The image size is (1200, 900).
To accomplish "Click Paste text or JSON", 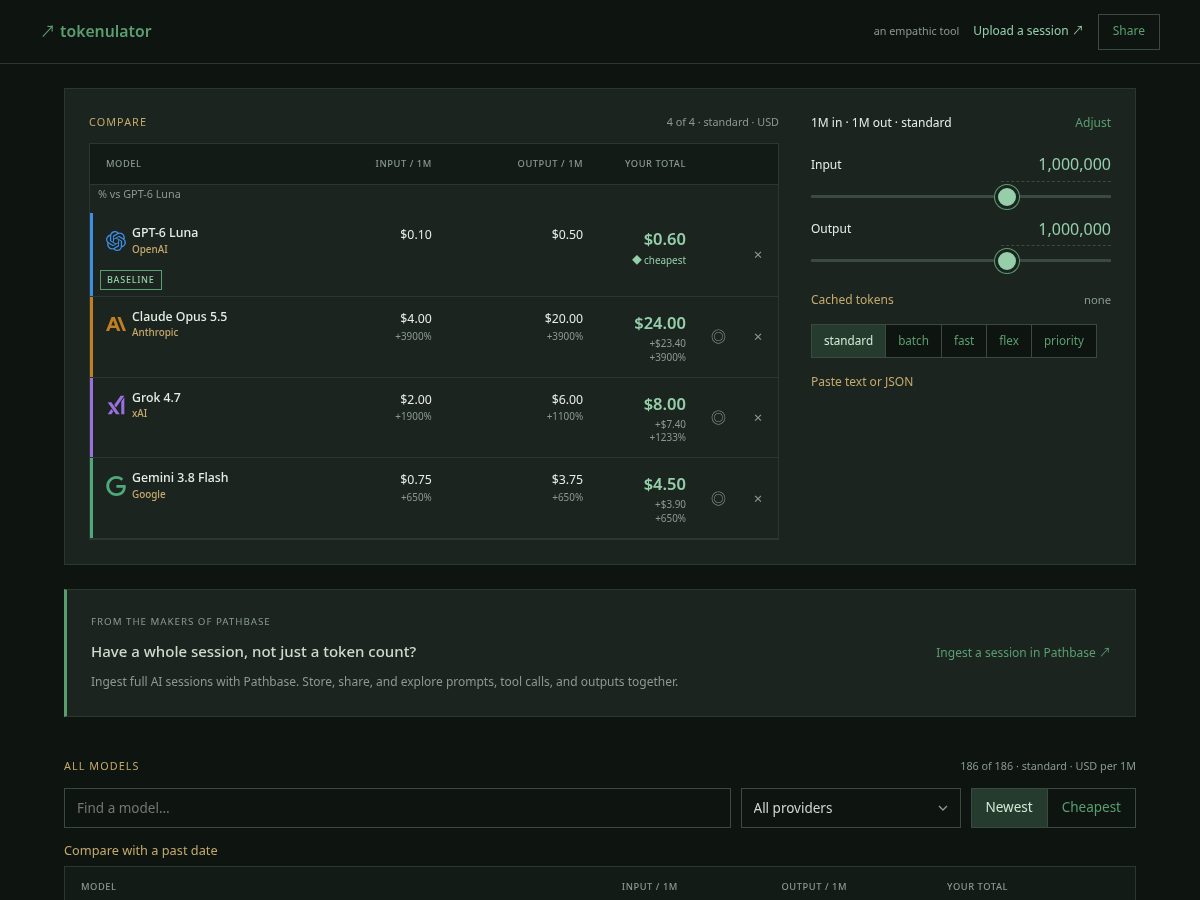I will (x=862, y=382).
